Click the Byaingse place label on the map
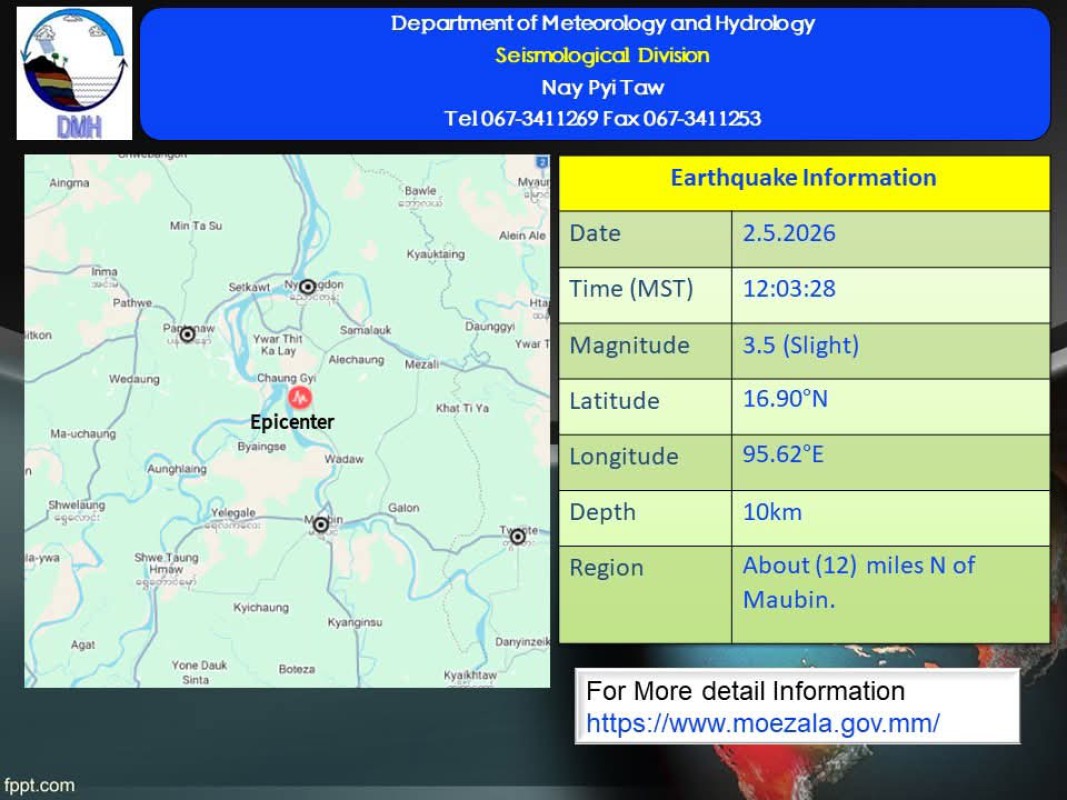Image resolution: width=1067 pixels, height=800 pixels. (x=261, y=446)
